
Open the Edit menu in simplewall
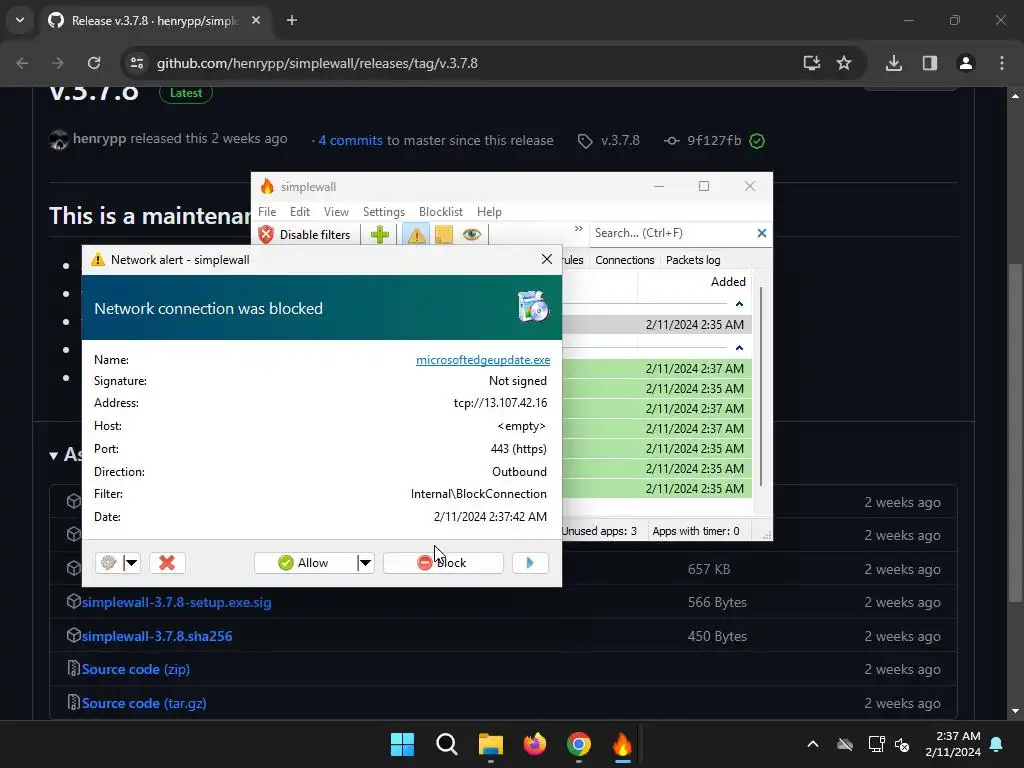point(300,212)
